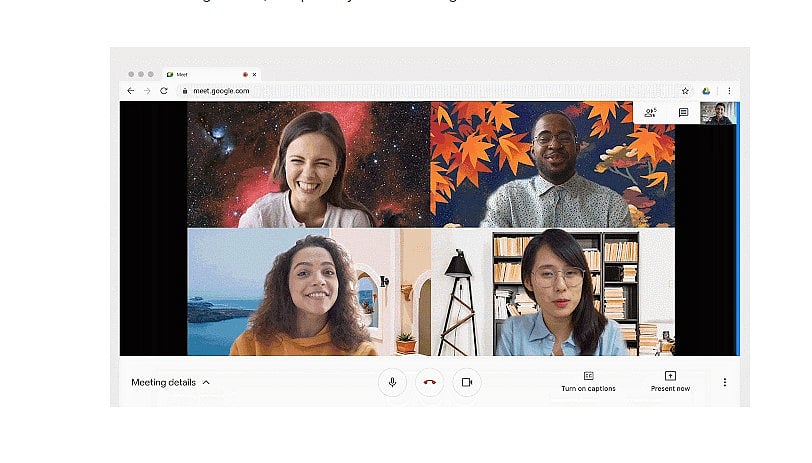812x463 pixels.
Task: Click the self-view thumbnail
Action: pos(718,113)
